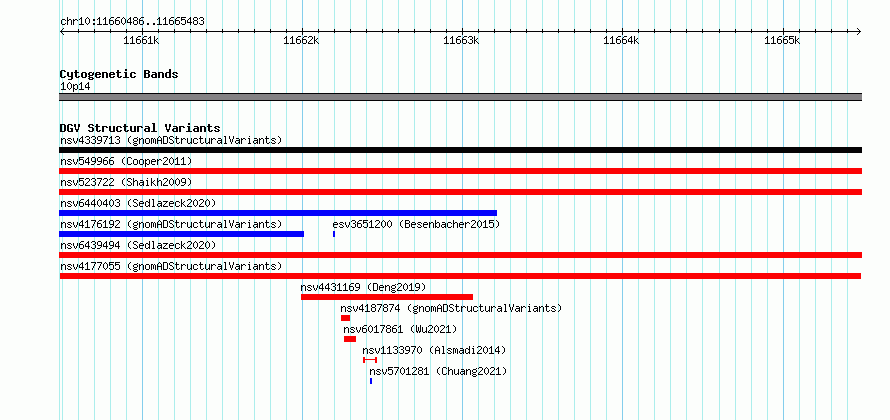890x420 pixels.
Task: Click the red nsv549966 variant bar
Action: [x=460, y=171]
